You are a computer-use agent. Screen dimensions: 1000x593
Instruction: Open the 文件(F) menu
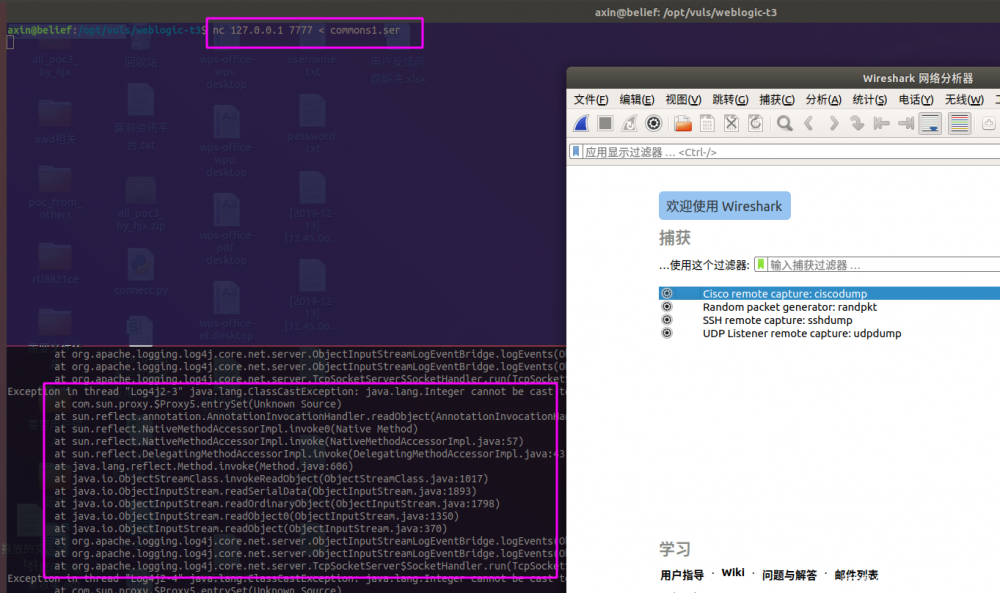click(591, 99)
